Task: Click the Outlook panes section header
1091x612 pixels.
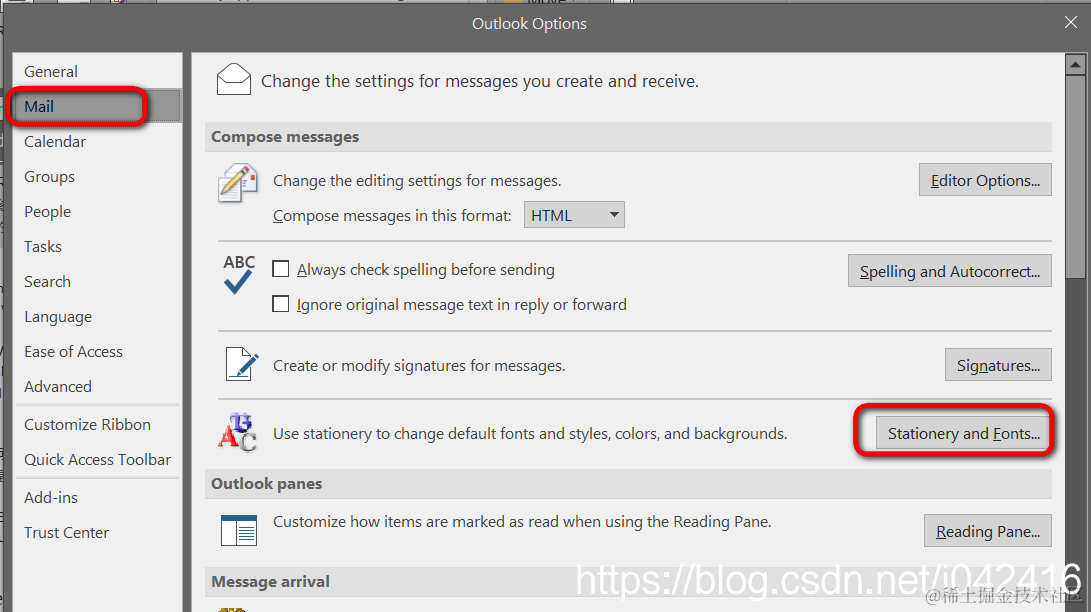Action: click(x=628, y=483)
